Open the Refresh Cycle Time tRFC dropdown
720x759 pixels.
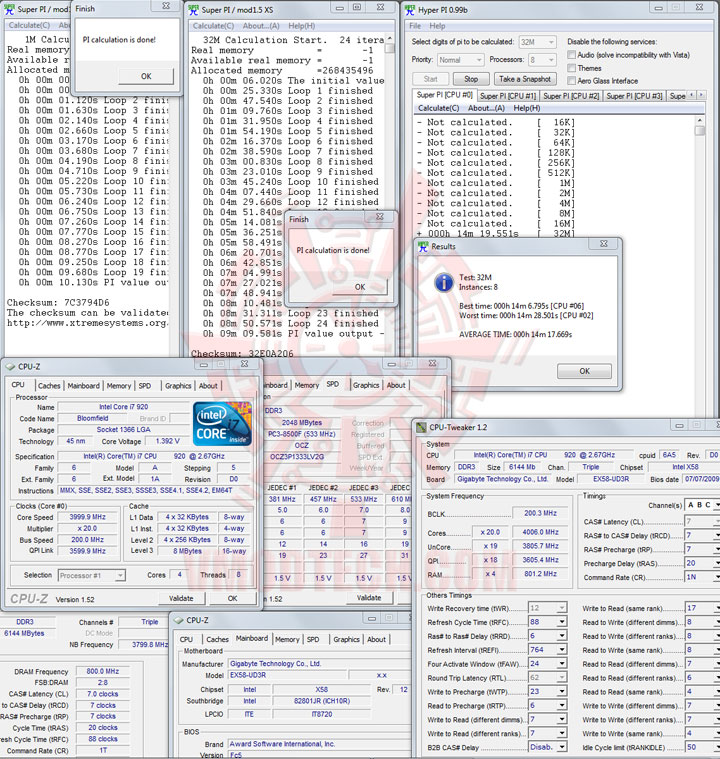click(562, 622)
